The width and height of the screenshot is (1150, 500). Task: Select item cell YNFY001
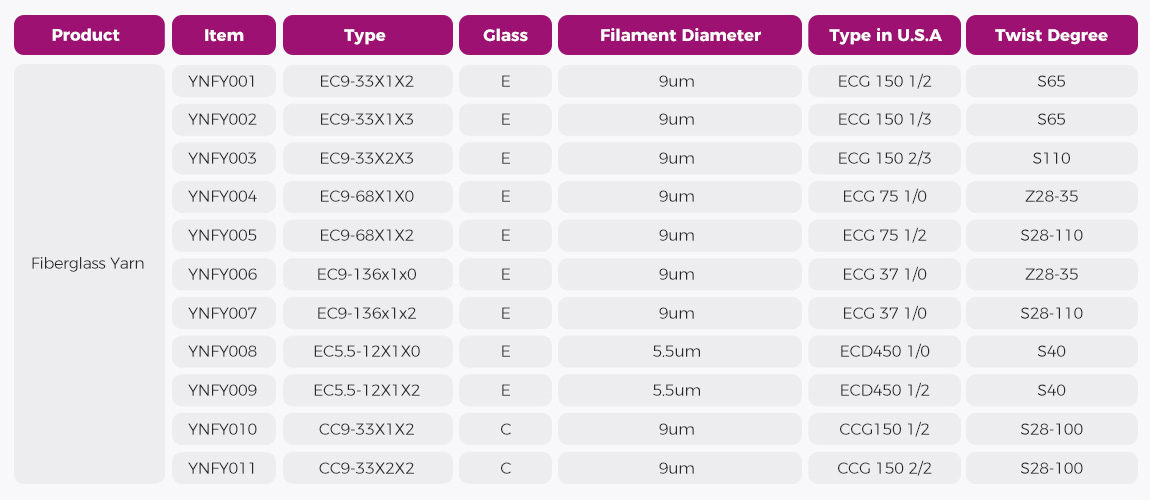(223, 81)
